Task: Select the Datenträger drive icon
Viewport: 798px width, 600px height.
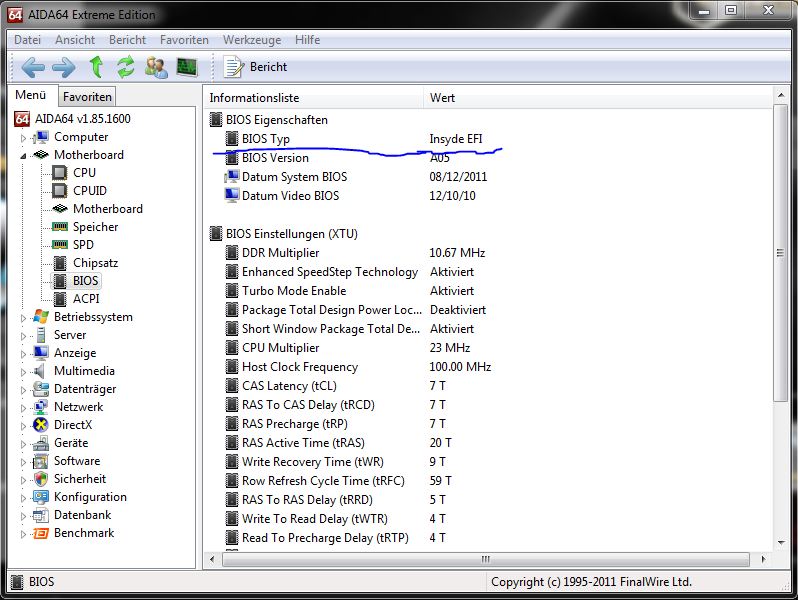Action: [x=41, y=389]
